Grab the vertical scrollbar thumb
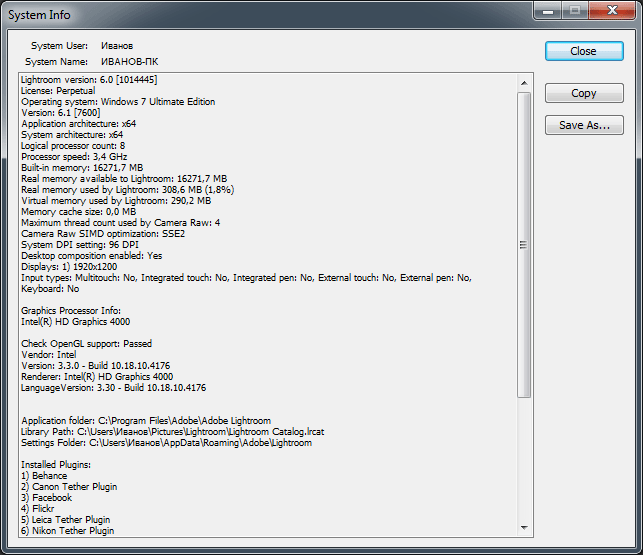The width and height of the screenshot is (643, 555). [x=524, y=245]
